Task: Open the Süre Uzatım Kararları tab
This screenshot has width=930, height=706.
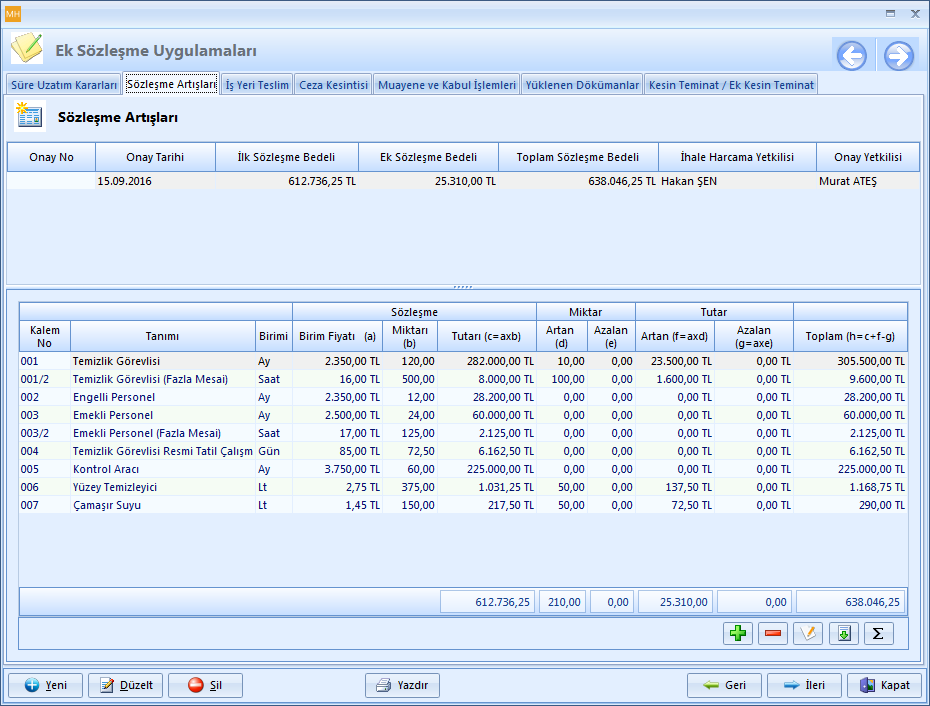Action: tap(63, 85)
